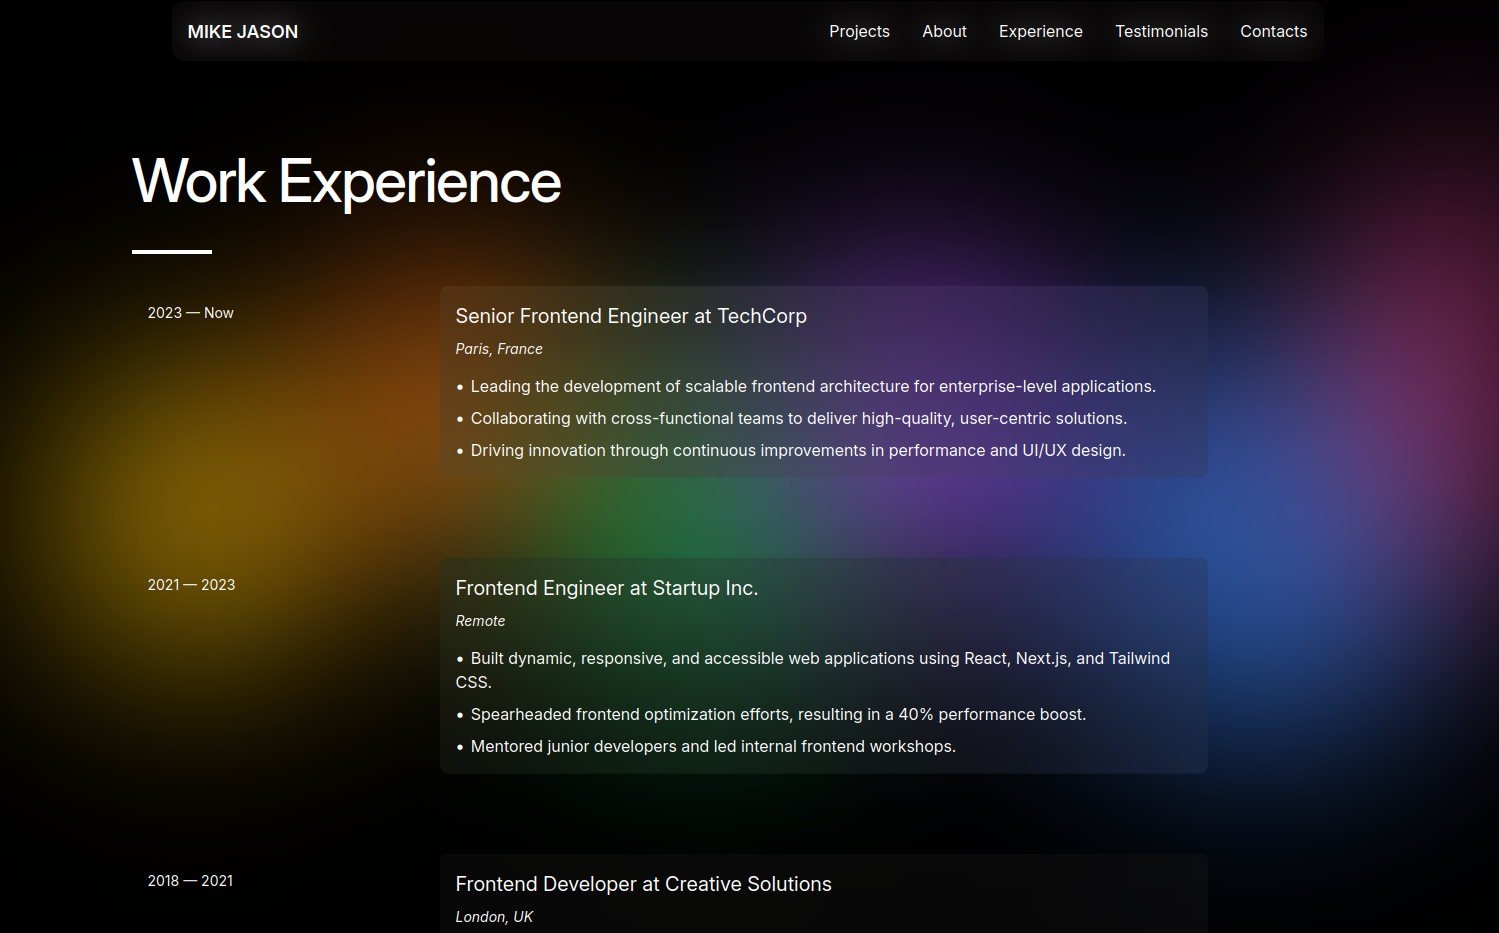
Task: Click the Frontend Developer at Creative Solutions title
Action: (x=643, y=884)
